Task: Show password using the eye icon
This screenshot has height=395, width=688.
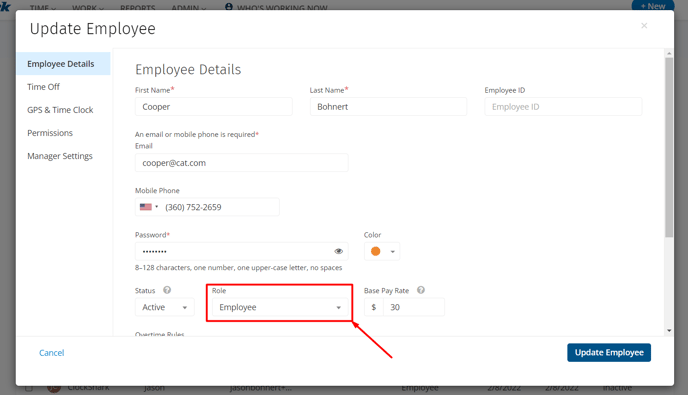Action: 338,251
